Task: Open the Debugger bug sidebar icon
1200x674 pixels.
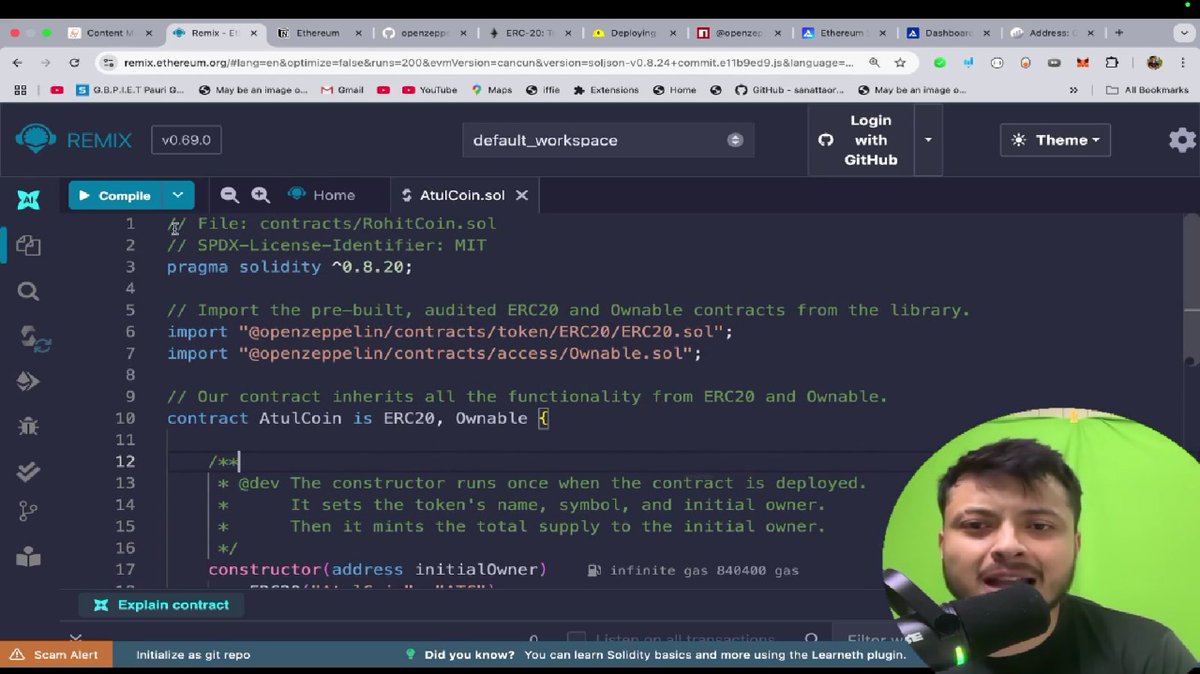Action: point(28,426)
